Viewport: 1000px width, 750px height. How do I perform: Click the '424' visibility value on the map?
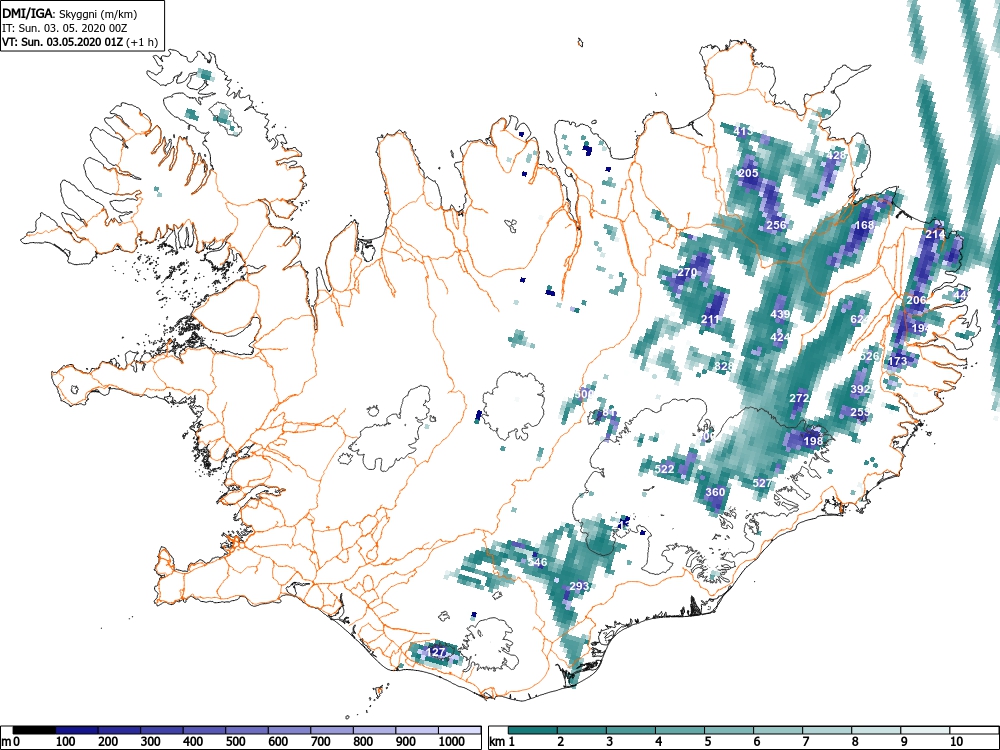(x=780, y=337)
